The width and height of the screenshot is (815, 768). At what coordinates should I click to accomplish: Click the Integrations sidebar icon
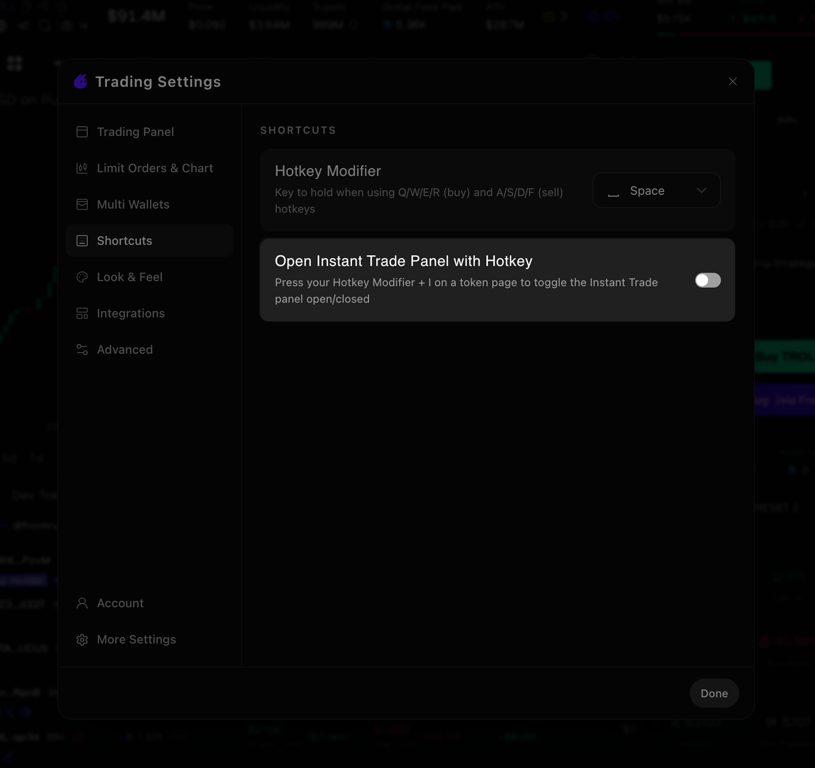[82, 313]
